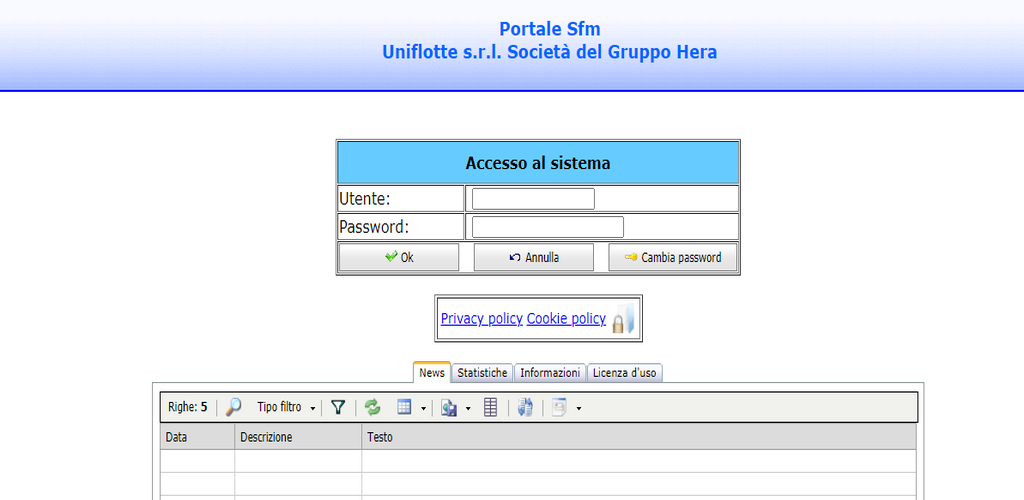Sort by the Descrizione column header
The width and height of the screenshot is (1024, 500).
click(298, 437)
